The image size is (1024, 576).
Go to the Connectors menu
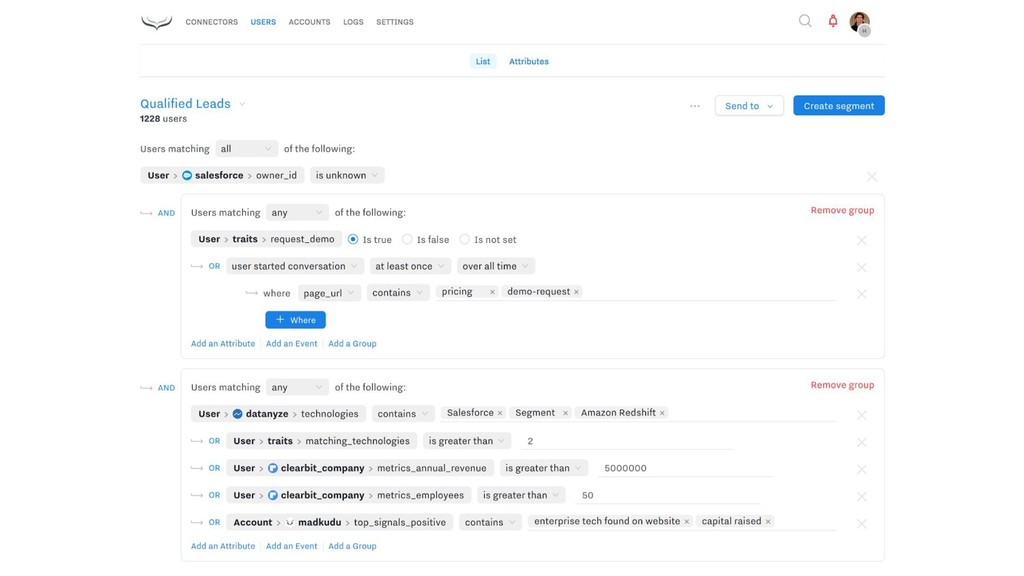pos(212,22)
